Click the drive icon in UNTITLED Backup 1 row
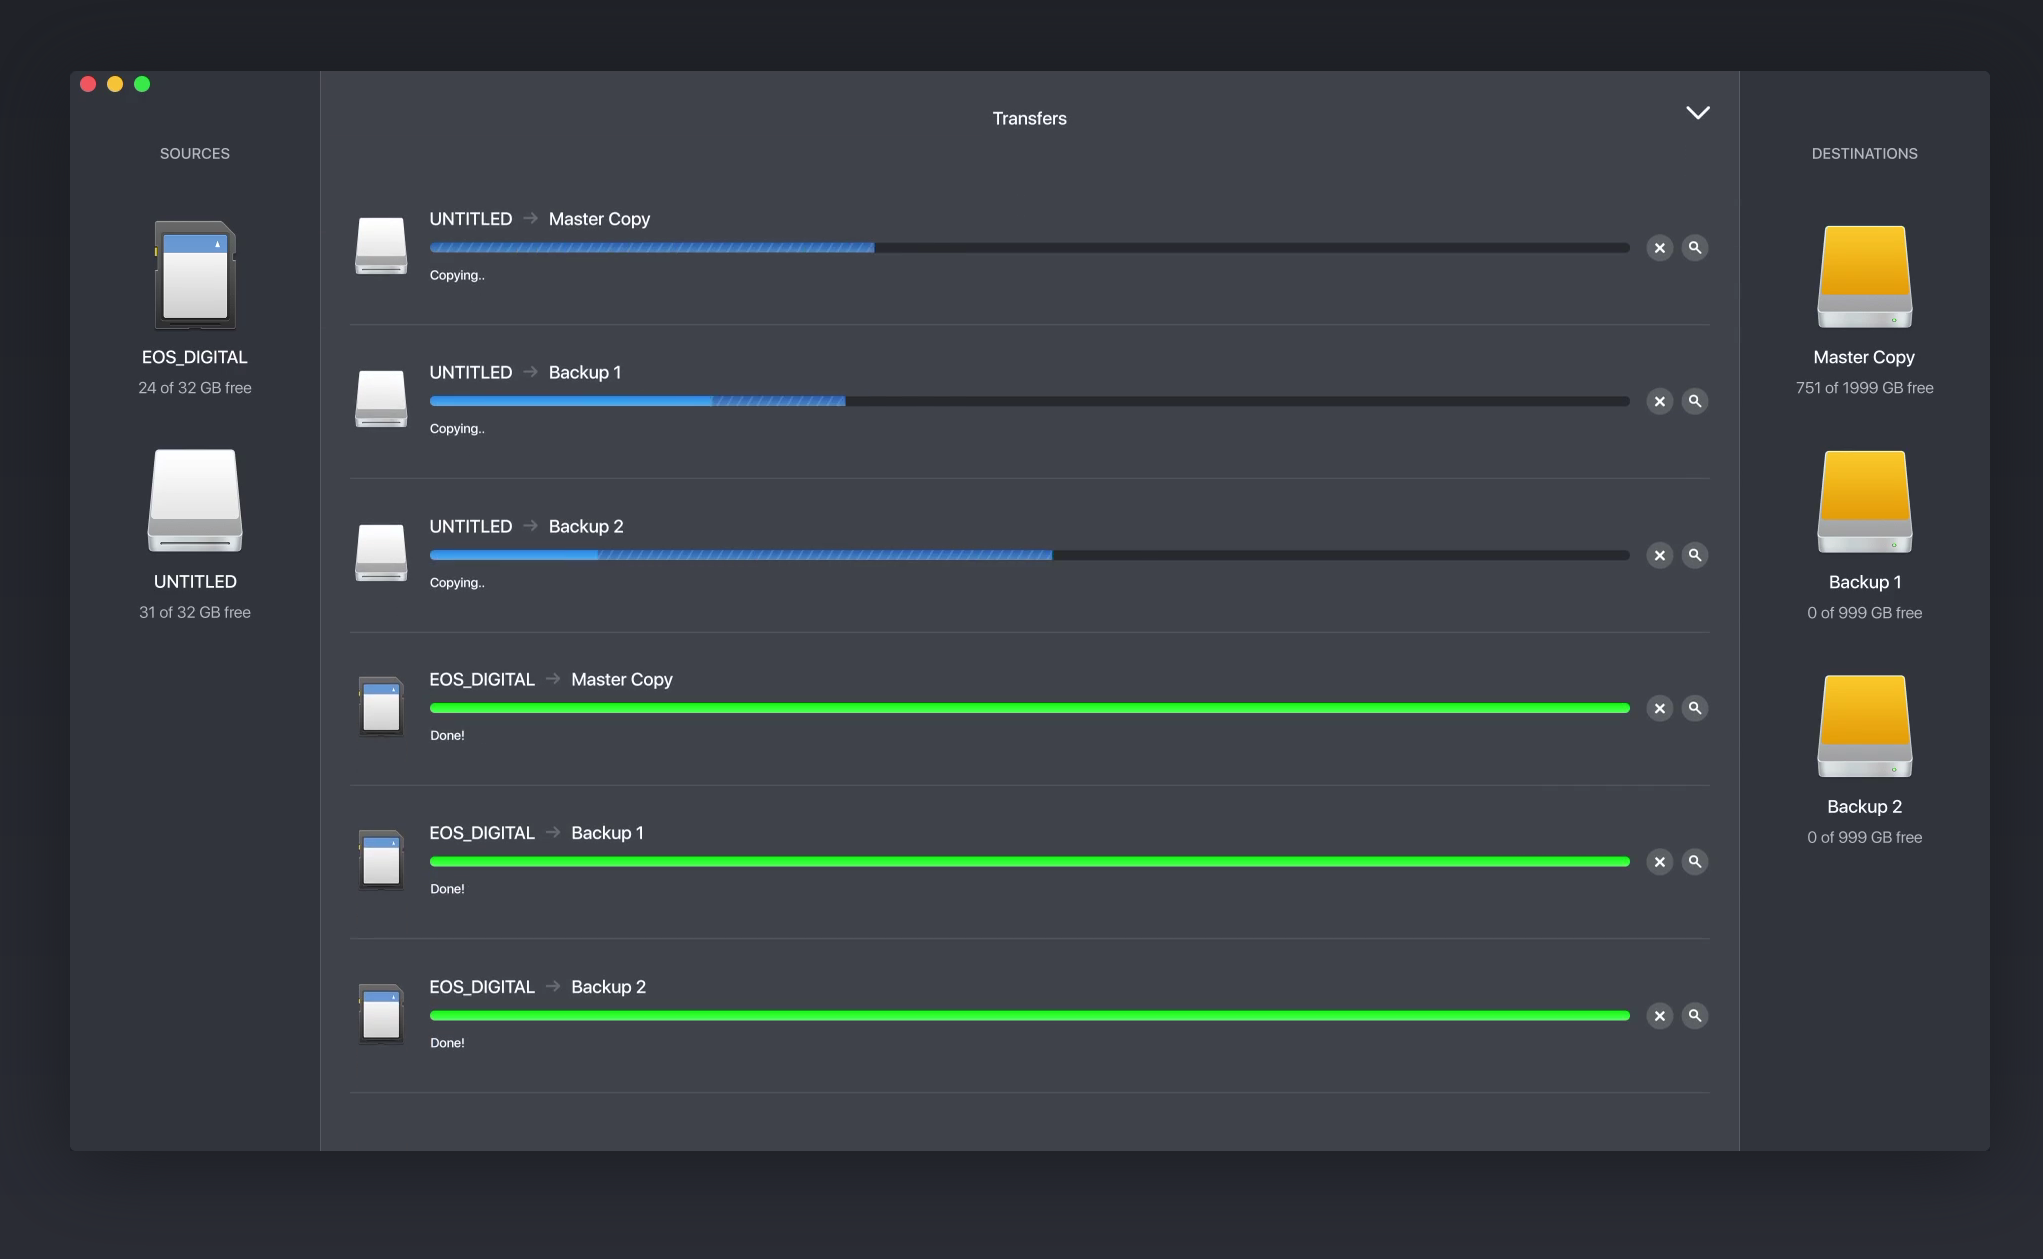The height and width of the screenshot is (1259, 2043). point(381,399)
